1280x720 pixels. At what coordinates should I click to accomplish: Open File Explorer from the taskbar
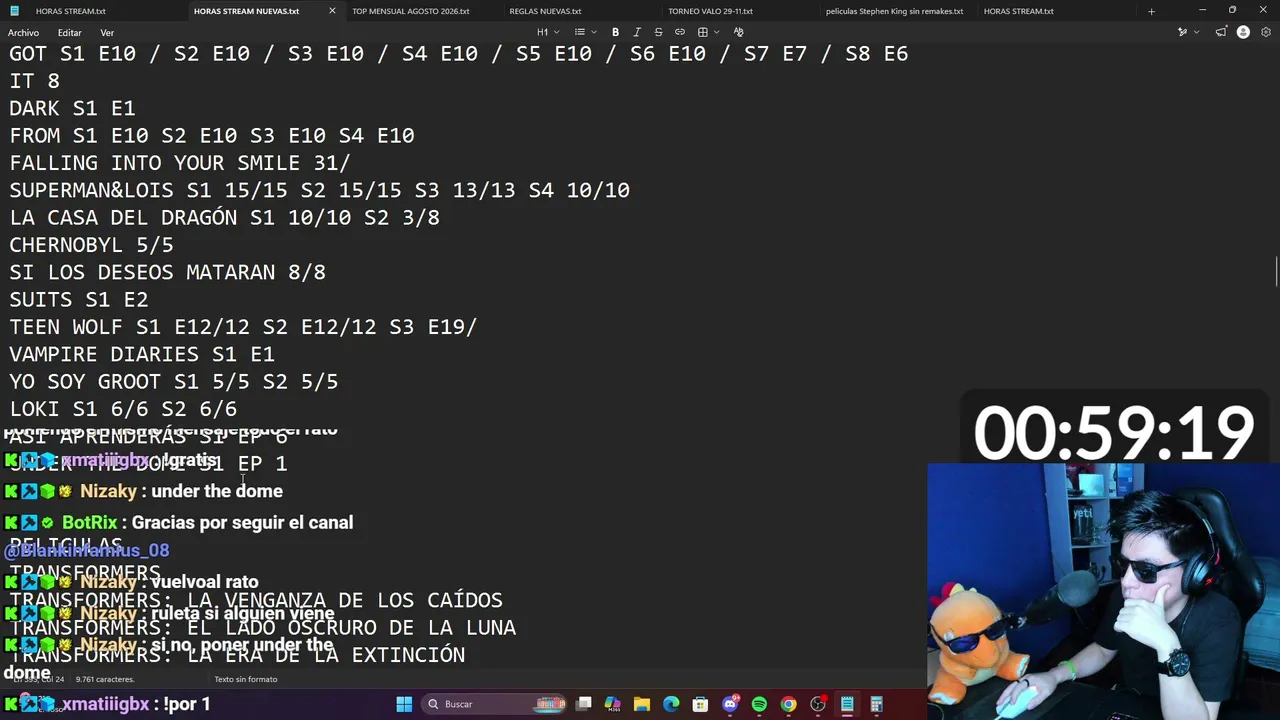642,704
